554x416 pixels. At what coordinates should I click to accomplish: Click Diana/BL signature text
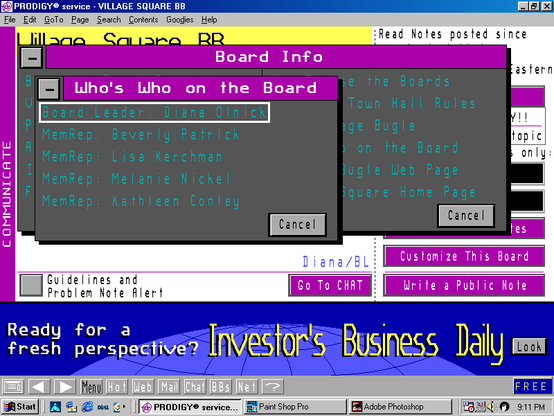335,262
